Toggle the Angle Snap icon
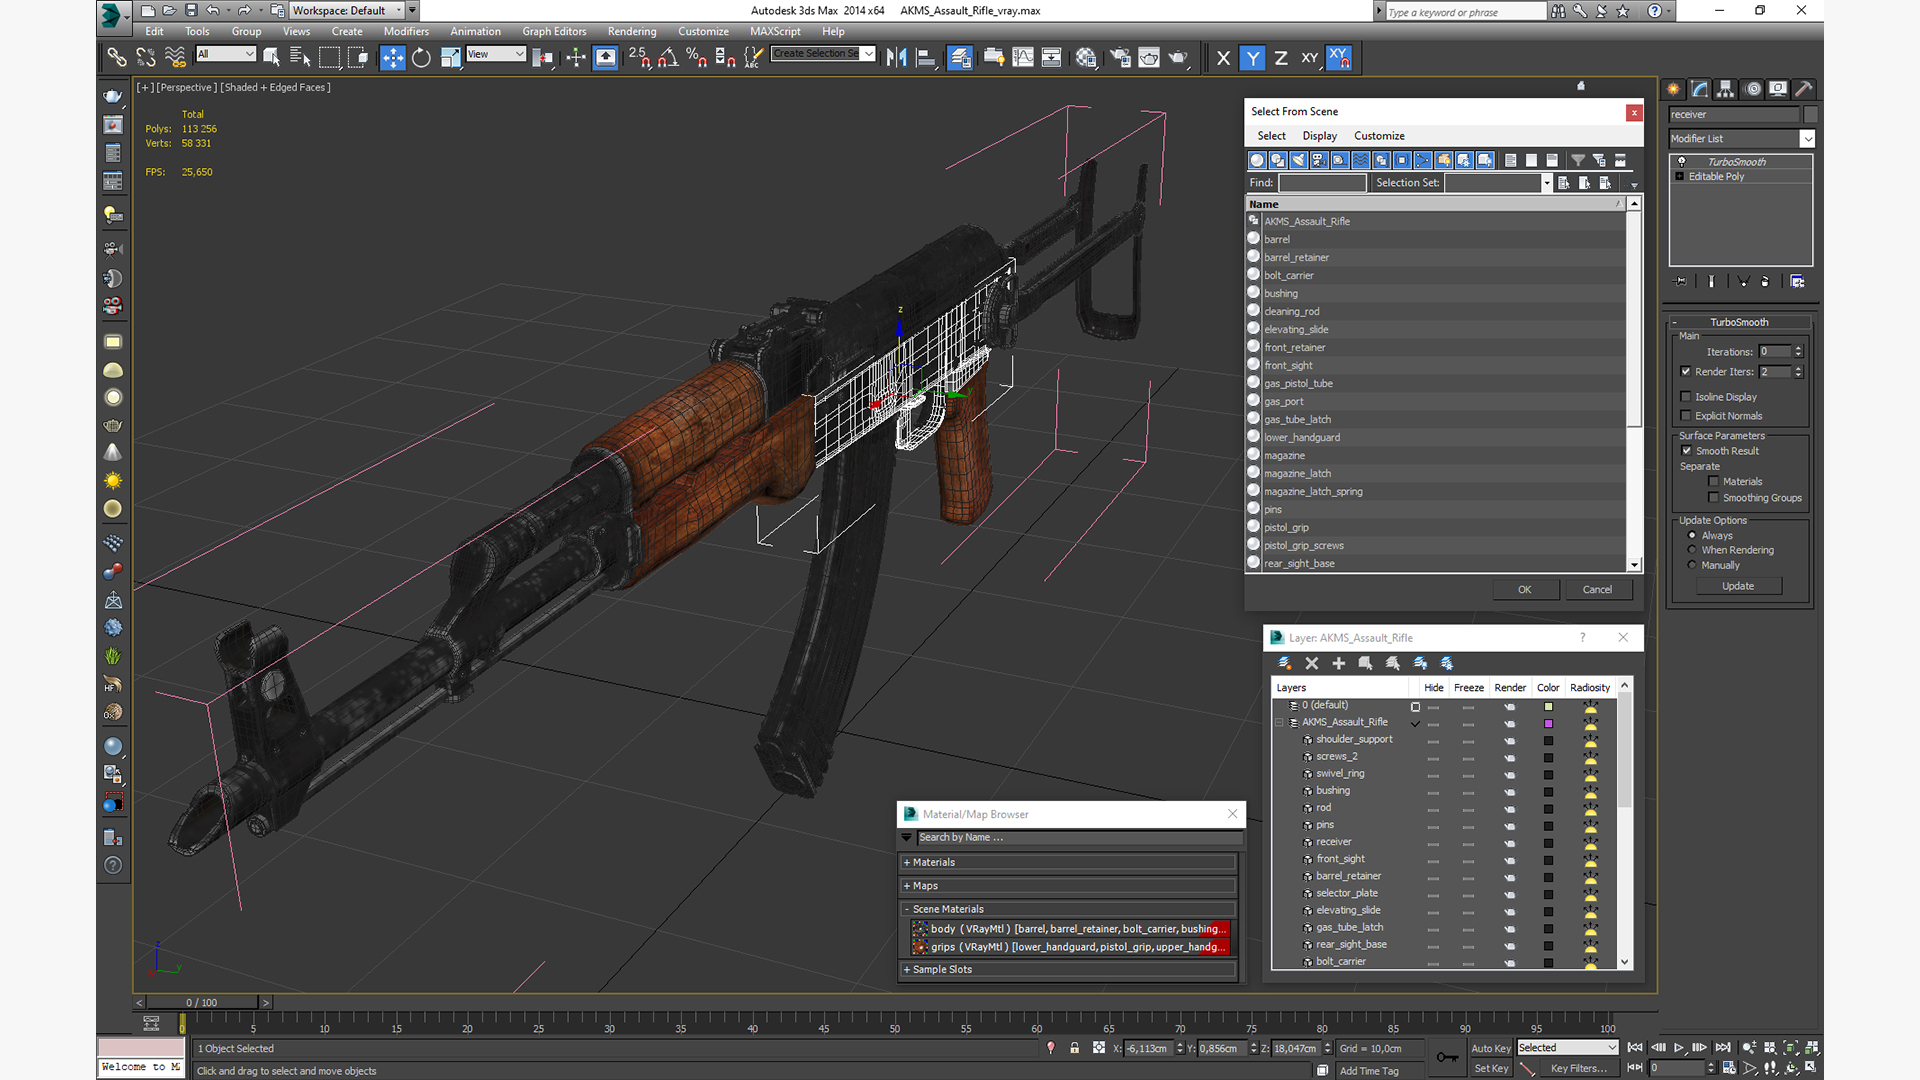Image resolution: width=1920 pixels, height=1080 pixels. (x=668, y=58)
